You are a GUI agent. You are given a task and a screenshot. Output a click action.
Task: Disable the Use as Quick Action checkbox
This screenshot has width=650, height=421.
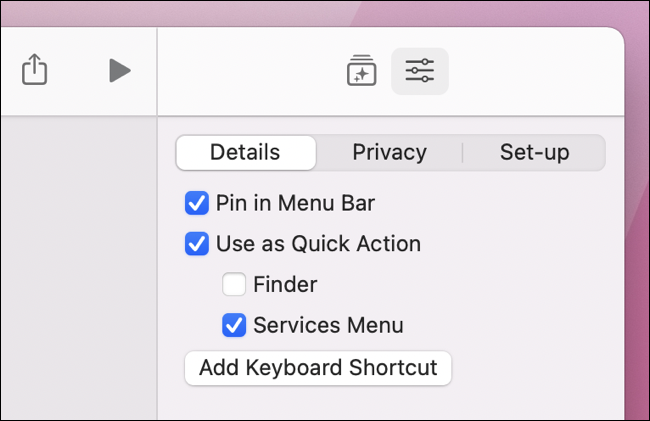point(197,244)
